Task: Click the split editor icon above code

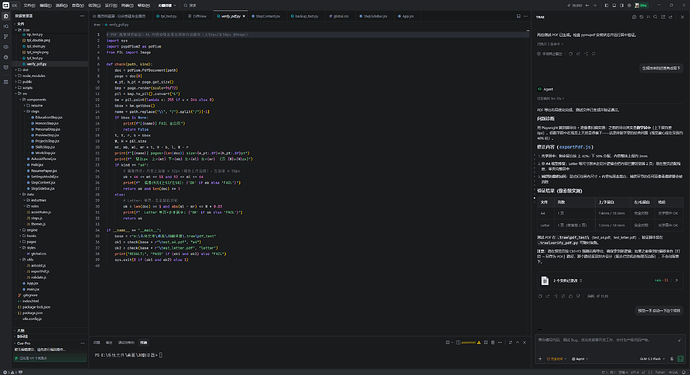Action: (518, 16)
